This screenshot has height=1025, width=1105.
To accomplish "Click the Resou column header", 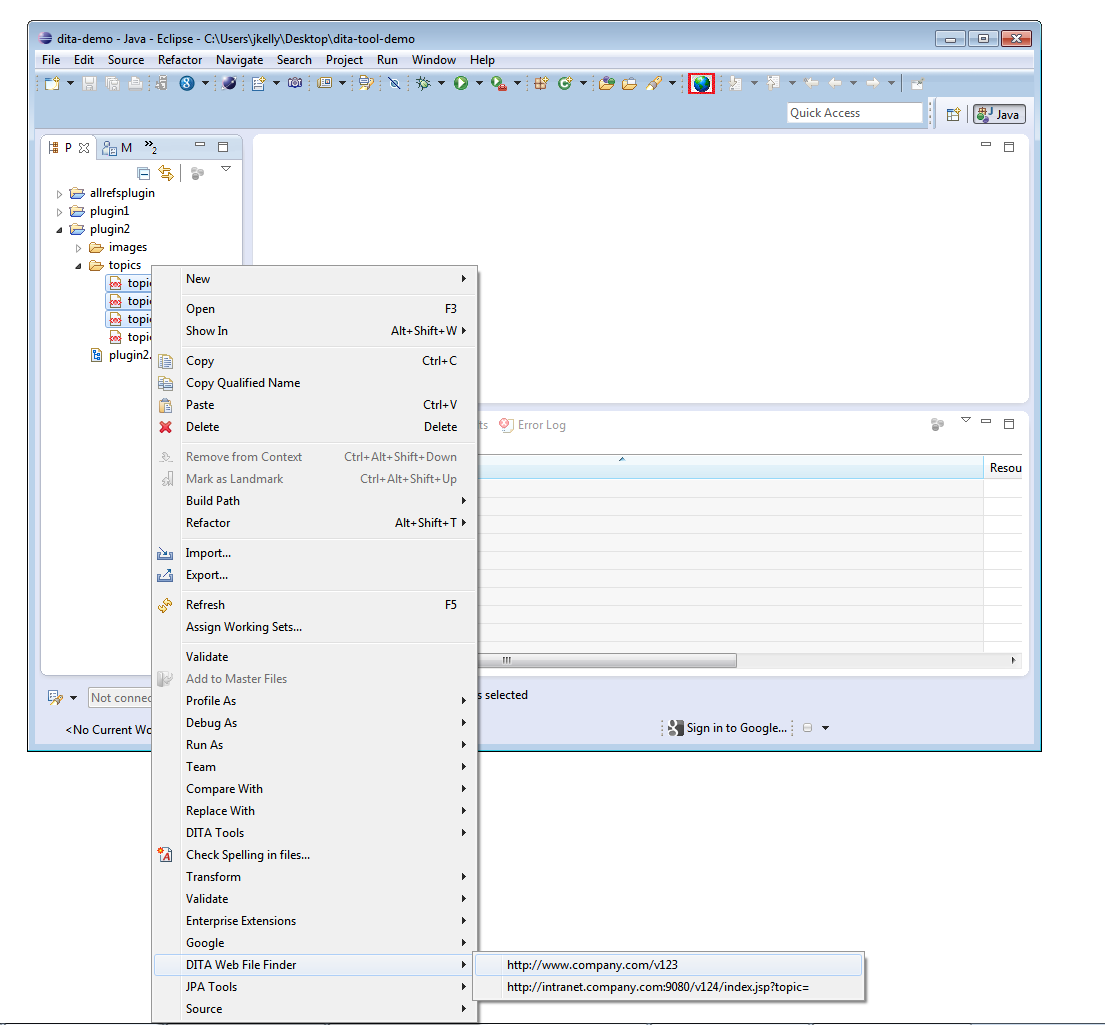I will point(1005,467).
